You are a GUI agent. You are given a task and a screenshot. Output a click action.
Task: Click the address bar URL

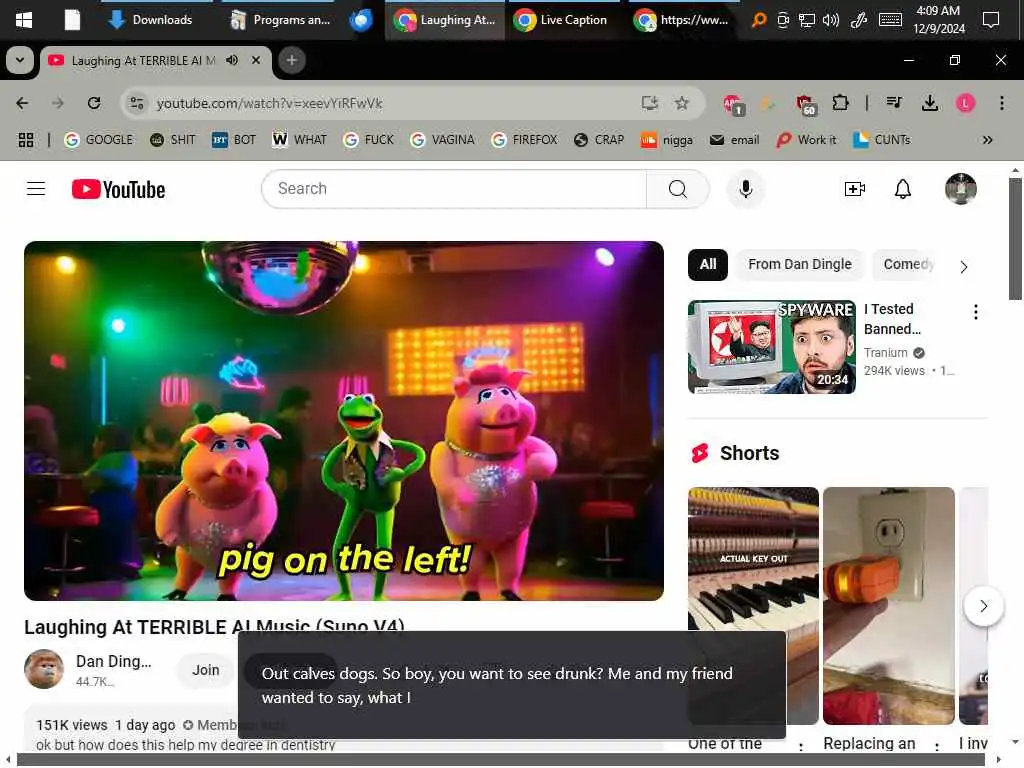269,103
